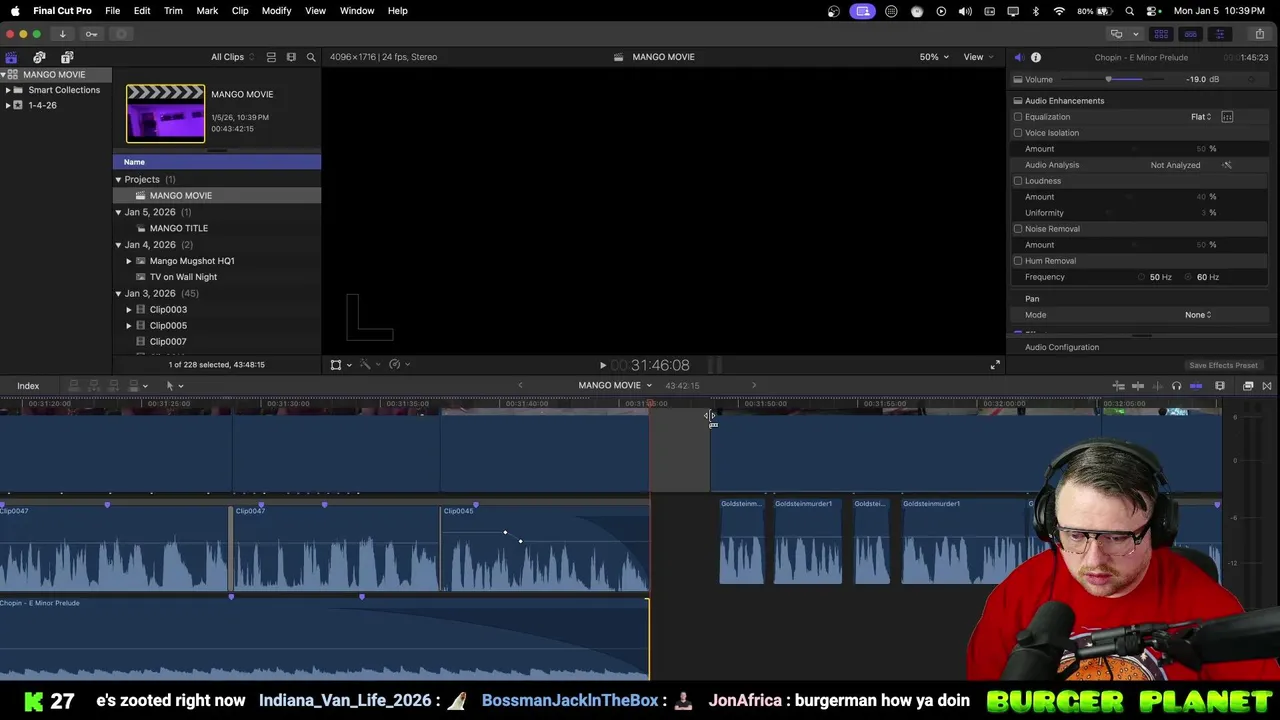Viewport: 1280px width, 720px height.
Task: Collapse the Projects group
Action: click(118, 180)
